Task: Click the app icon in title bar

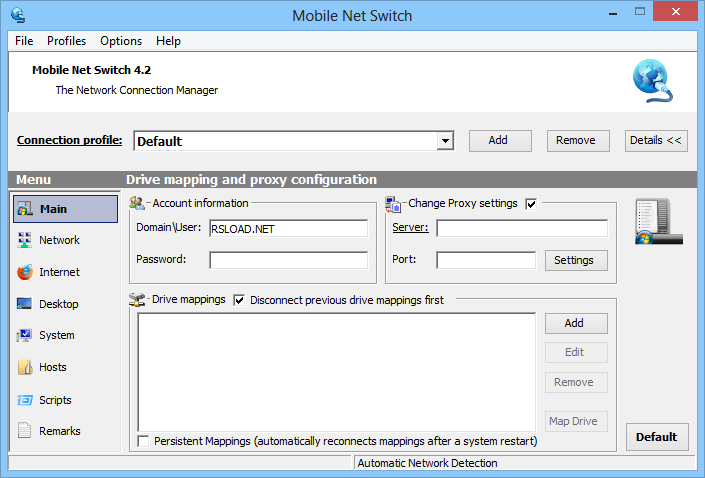Action: coord(18,15)
